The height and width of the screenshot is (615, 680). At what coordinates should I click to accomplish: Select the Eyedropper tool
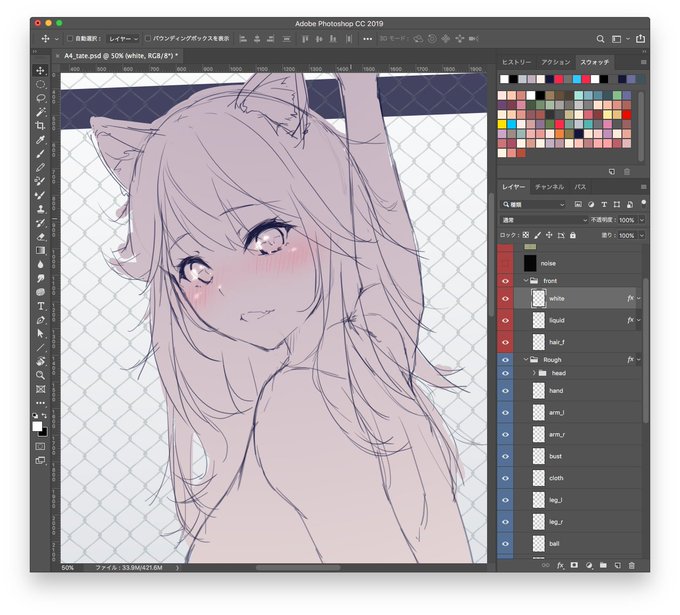[40, 140]
